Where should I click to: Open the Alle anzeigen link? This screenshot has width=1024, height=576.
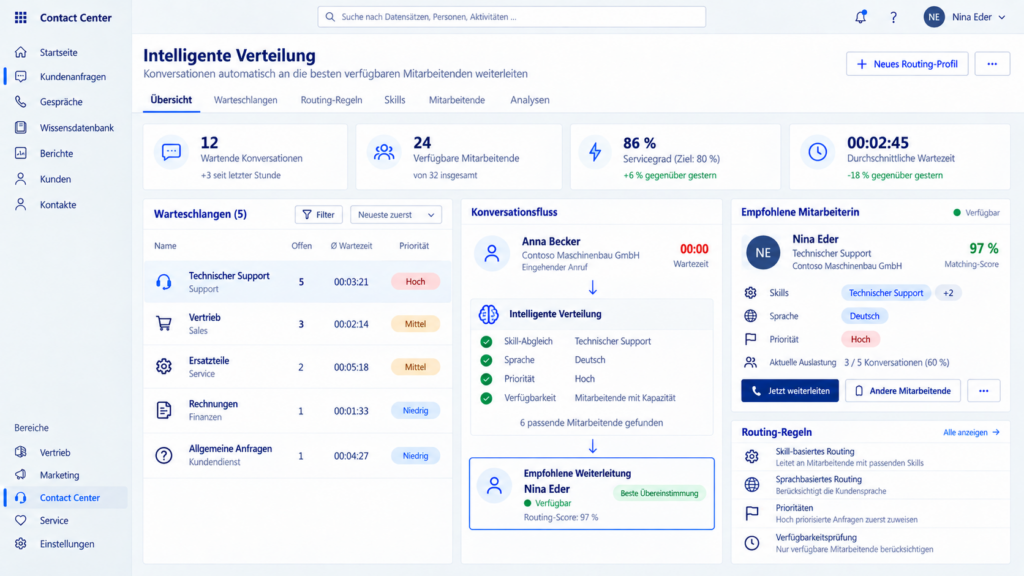point(971,432)
